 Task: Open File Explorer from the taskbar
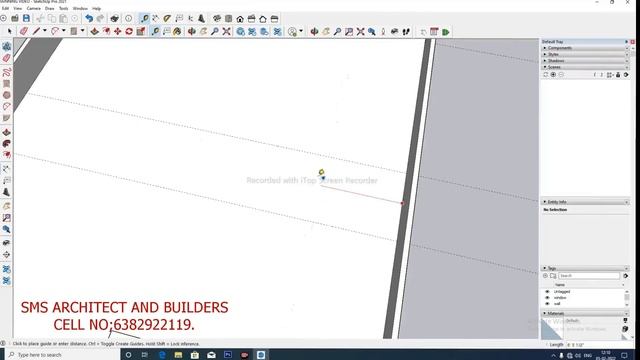pos(178,355)
